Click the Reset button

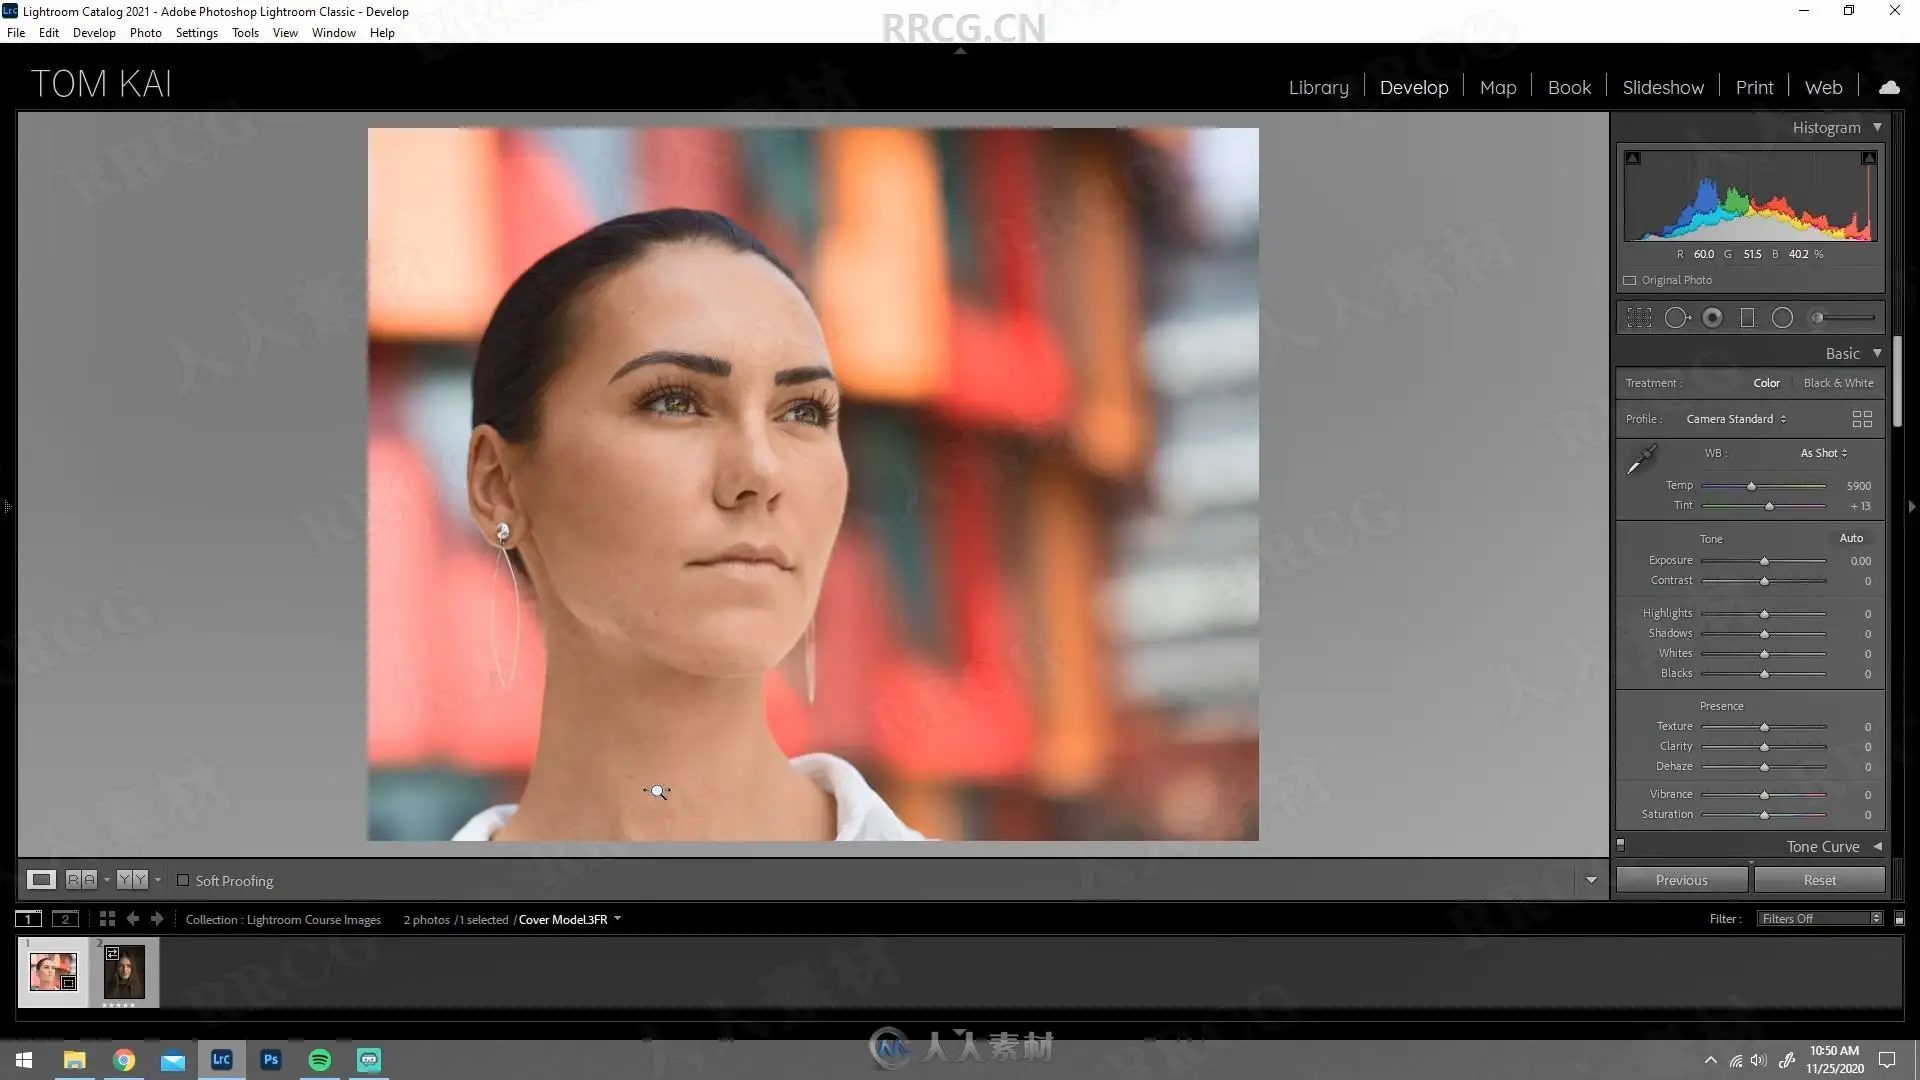(x=1819, y=880)
